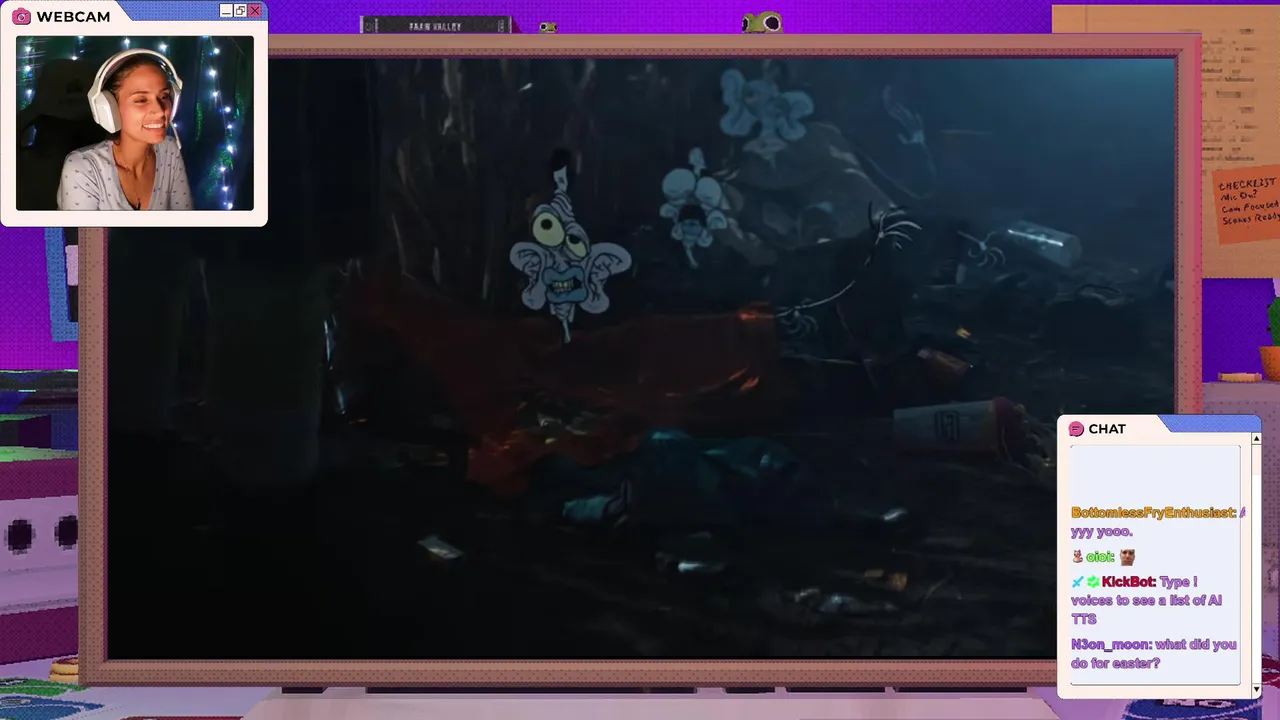
Task: Click the orange CHECKLIST sticky note
Action: [x=1248, y=206]
